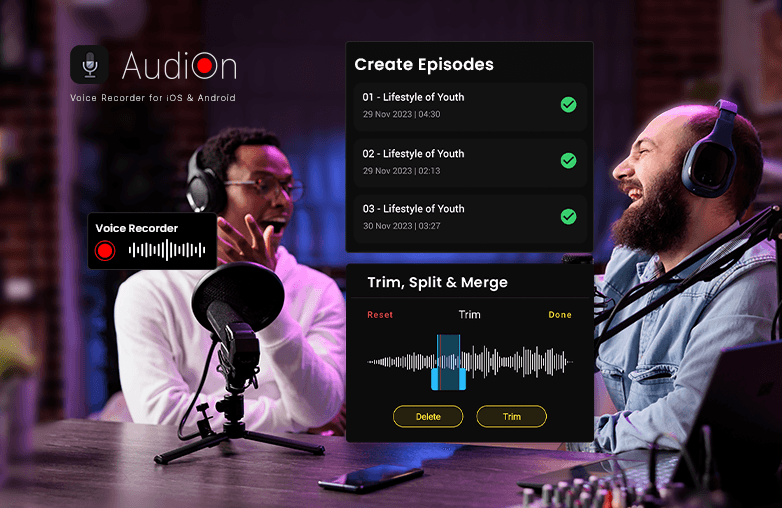Click the blue trim selection handle on waveform

tap(448, 362)
